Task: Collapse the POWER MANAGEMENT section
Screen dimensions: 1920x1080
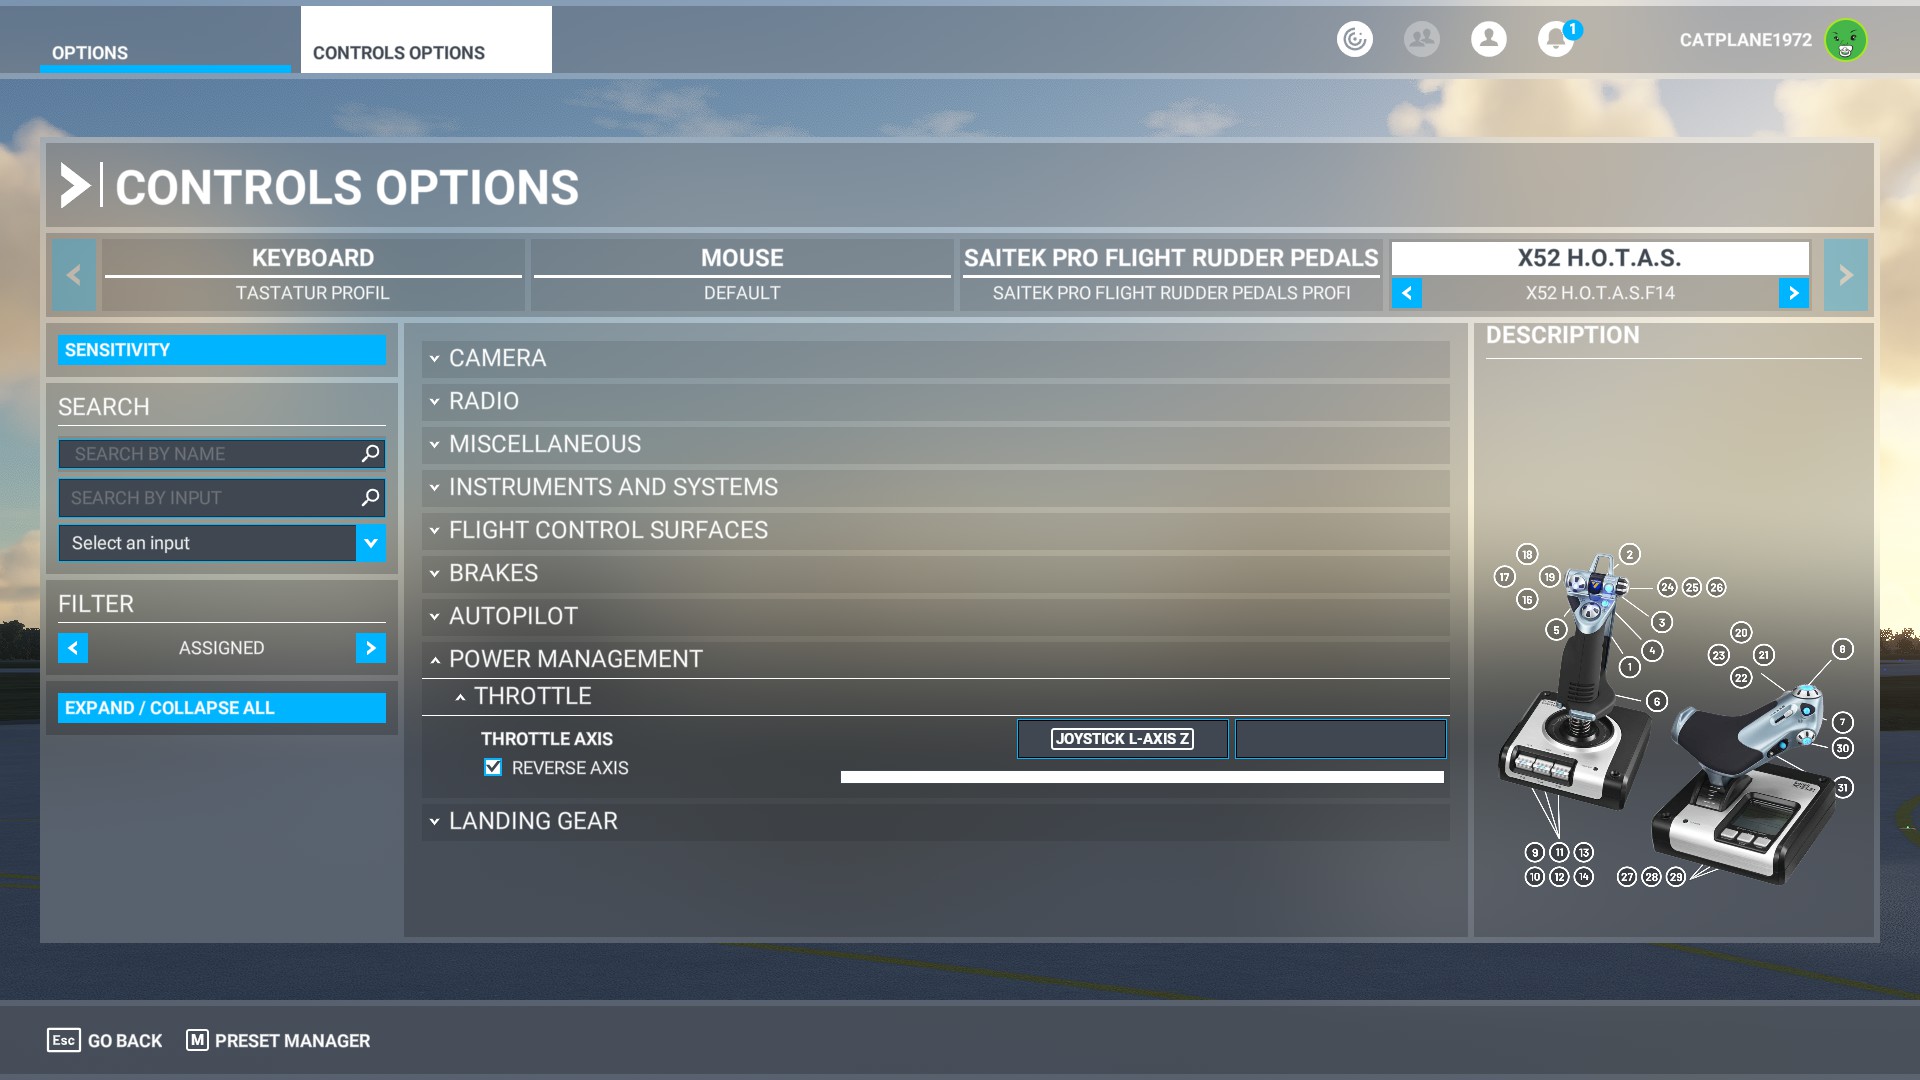Action: [x=575, y=659]
